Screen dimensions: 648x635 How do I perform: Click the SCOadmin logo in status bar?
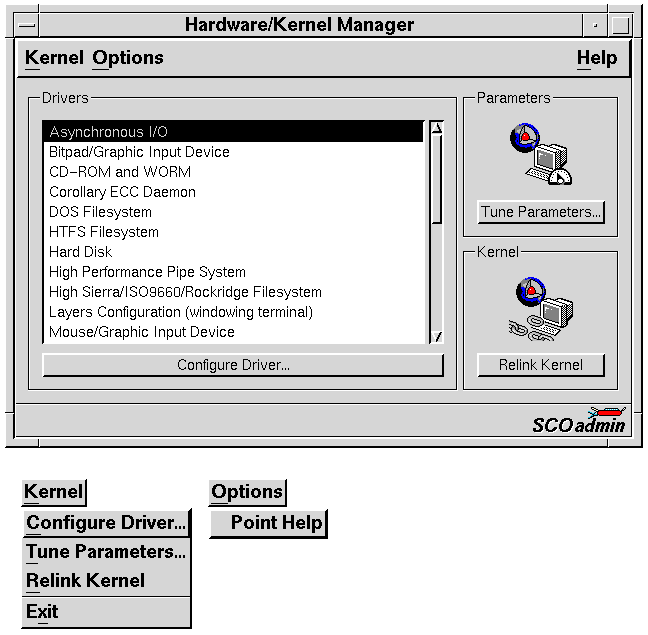click(x=579, y=421)
